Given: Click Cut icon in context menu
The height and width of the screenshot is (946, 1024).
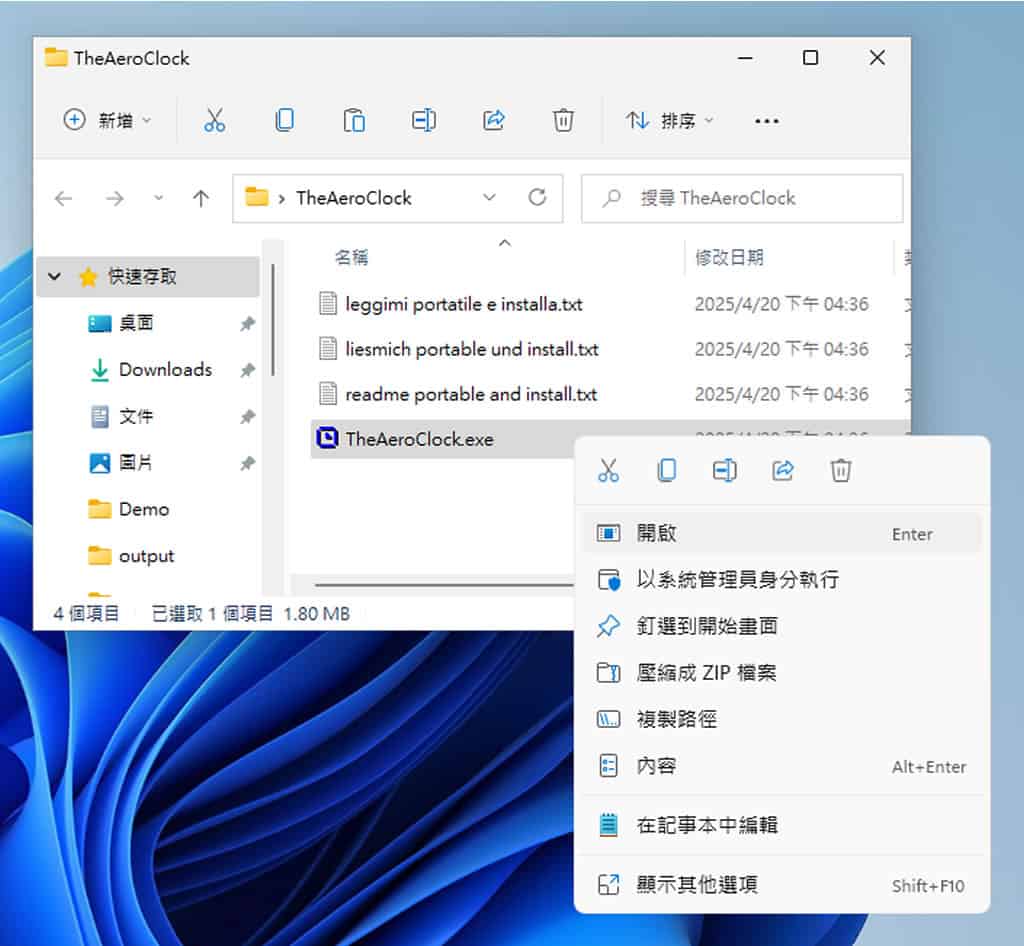Looking at the screenshot, I should coord(608,470).
